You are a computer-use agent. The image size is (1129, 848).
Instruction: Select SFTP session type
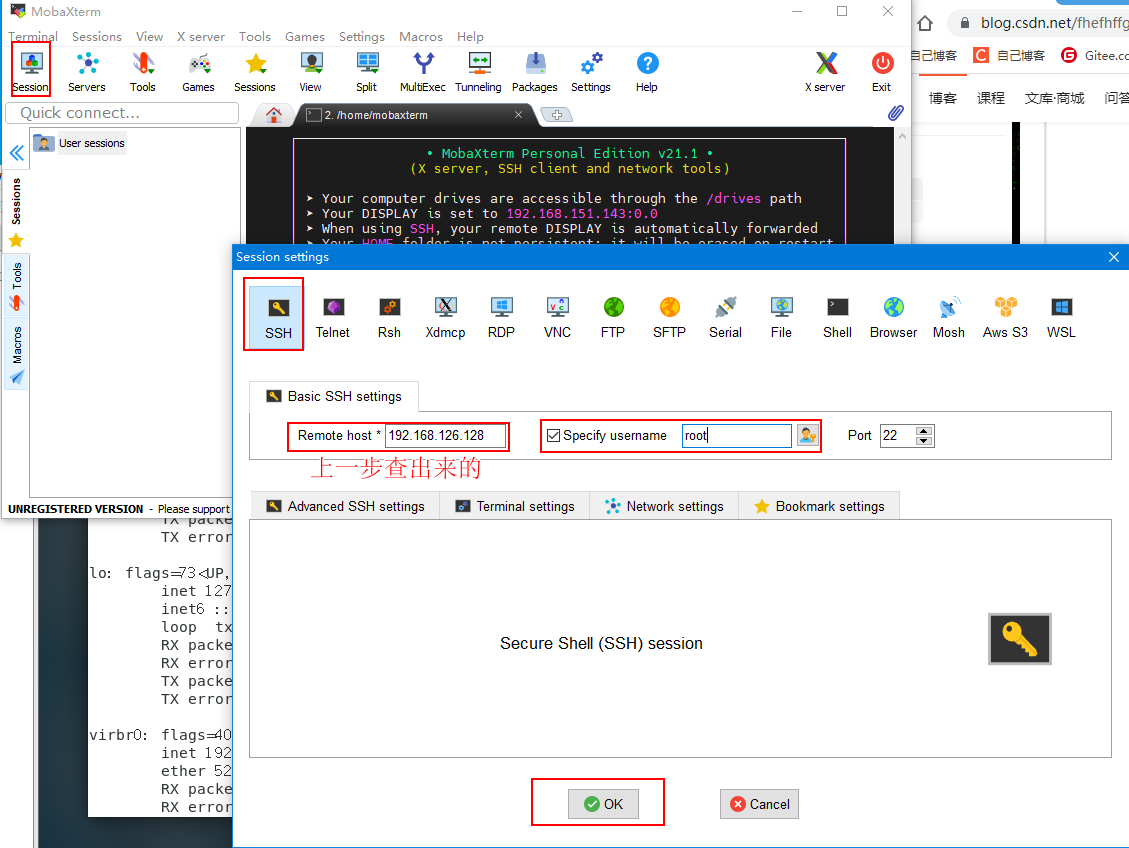point(670,317)
